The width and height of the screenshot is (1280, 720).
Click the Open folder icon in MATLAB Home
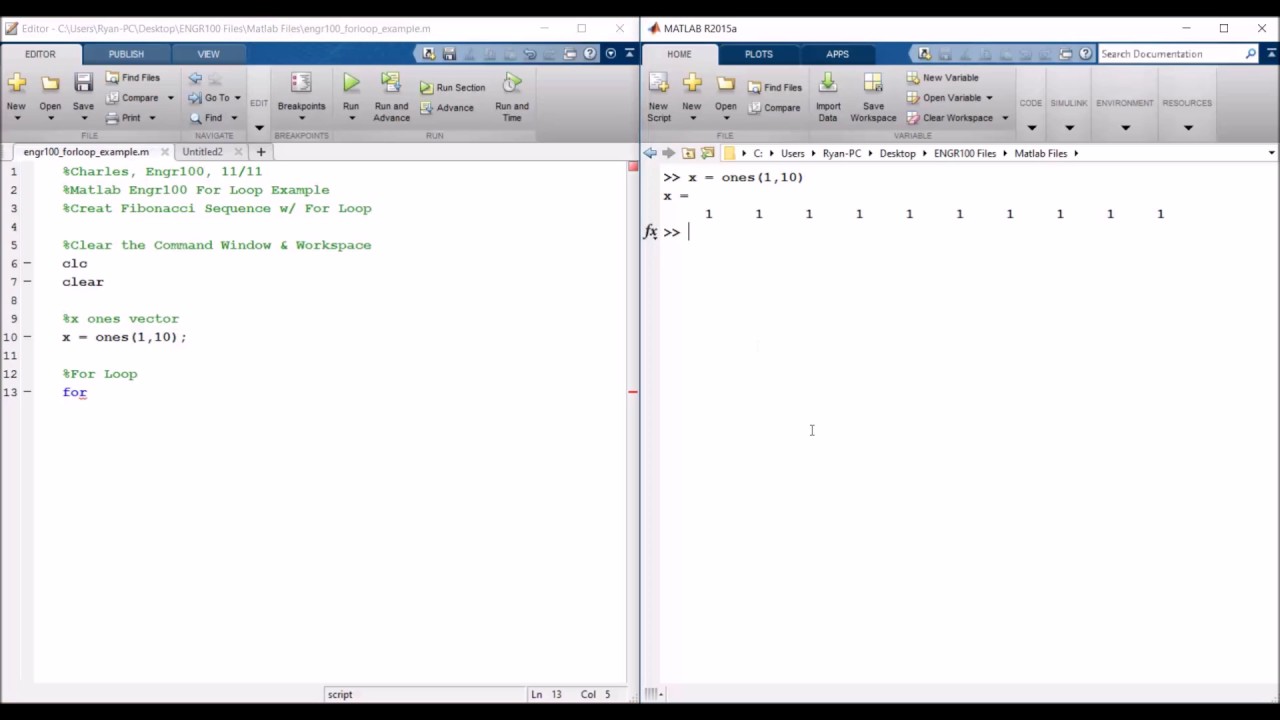point(726,84)
